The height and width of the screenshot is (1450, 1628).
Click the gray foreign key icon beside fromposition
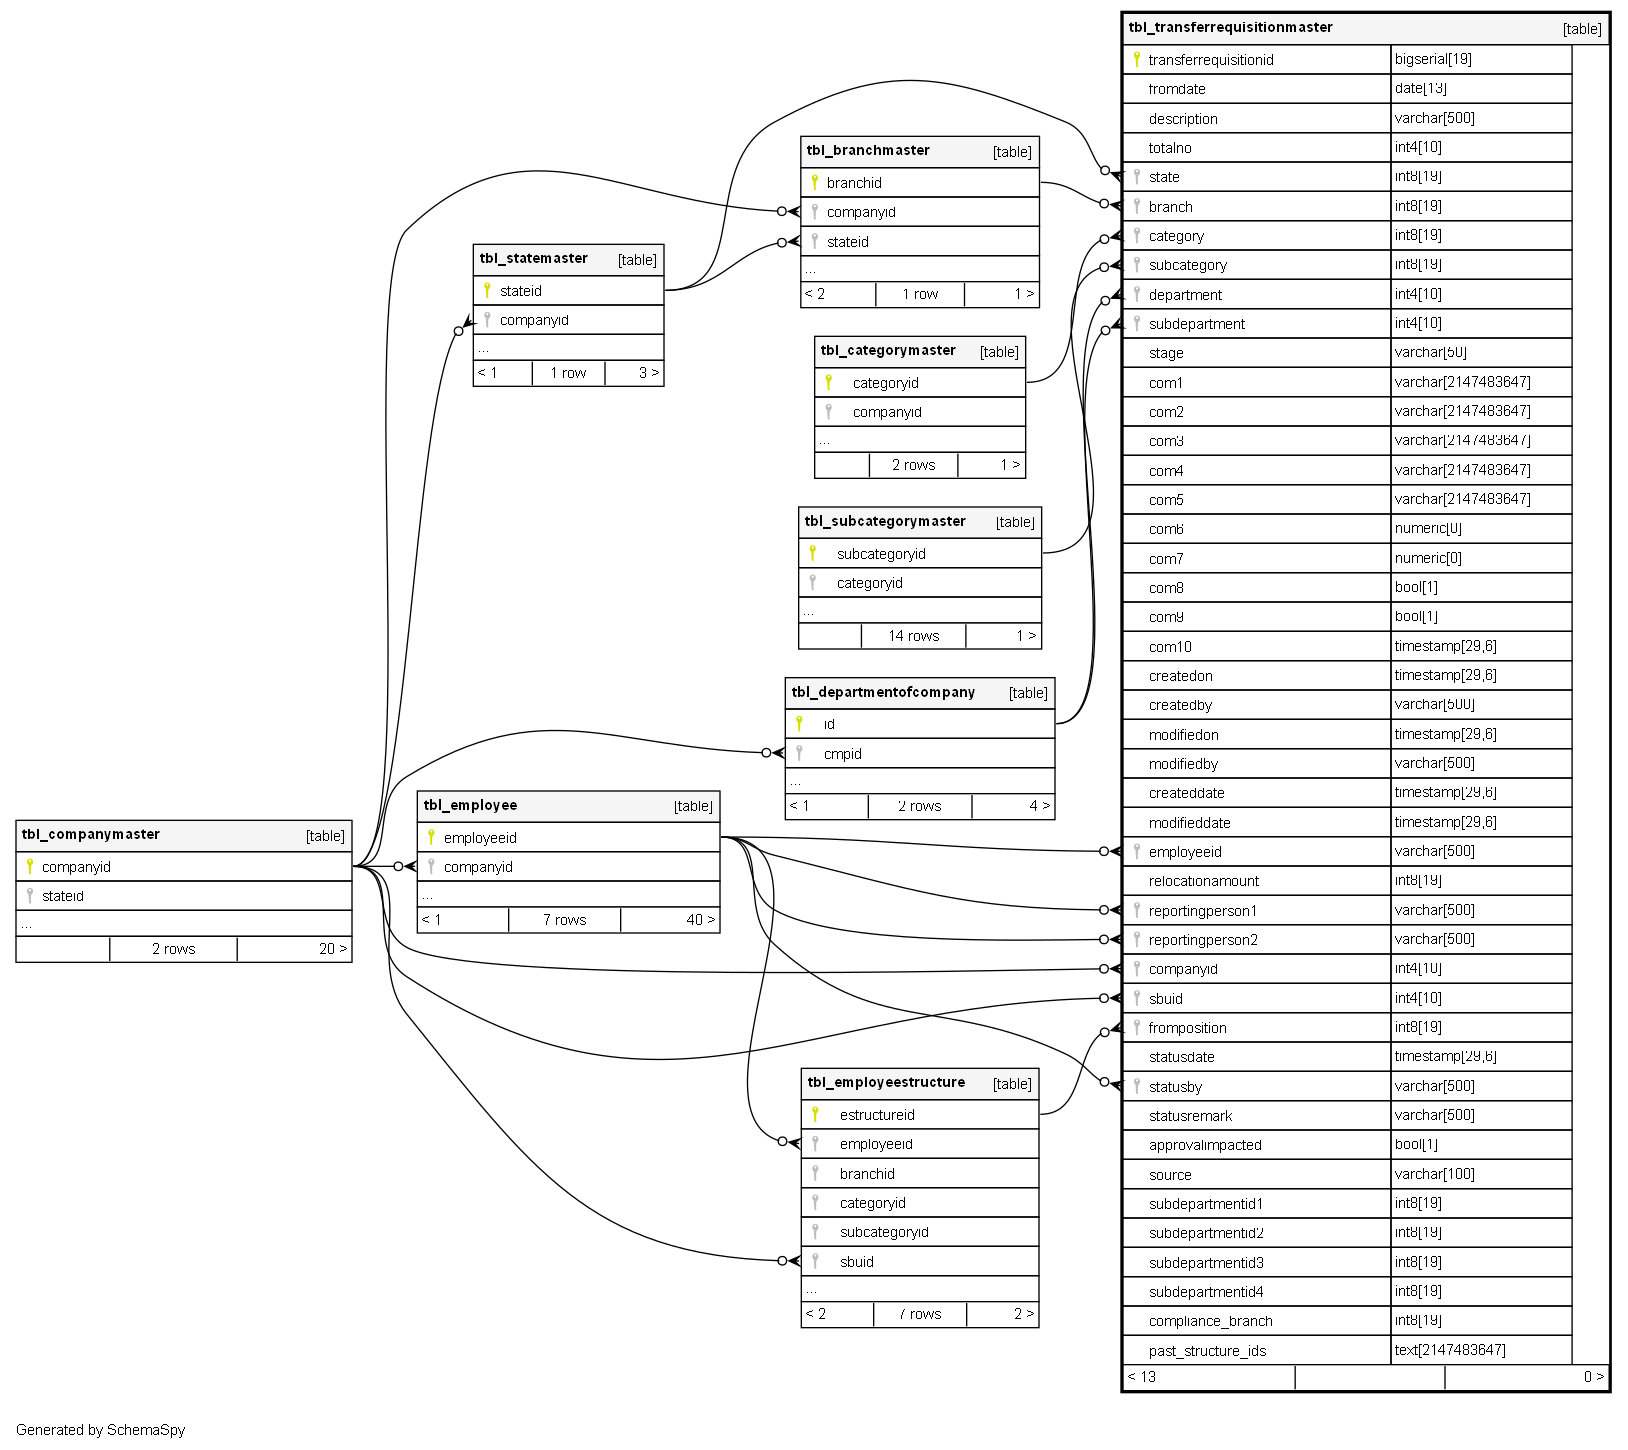point(1136,1027)
